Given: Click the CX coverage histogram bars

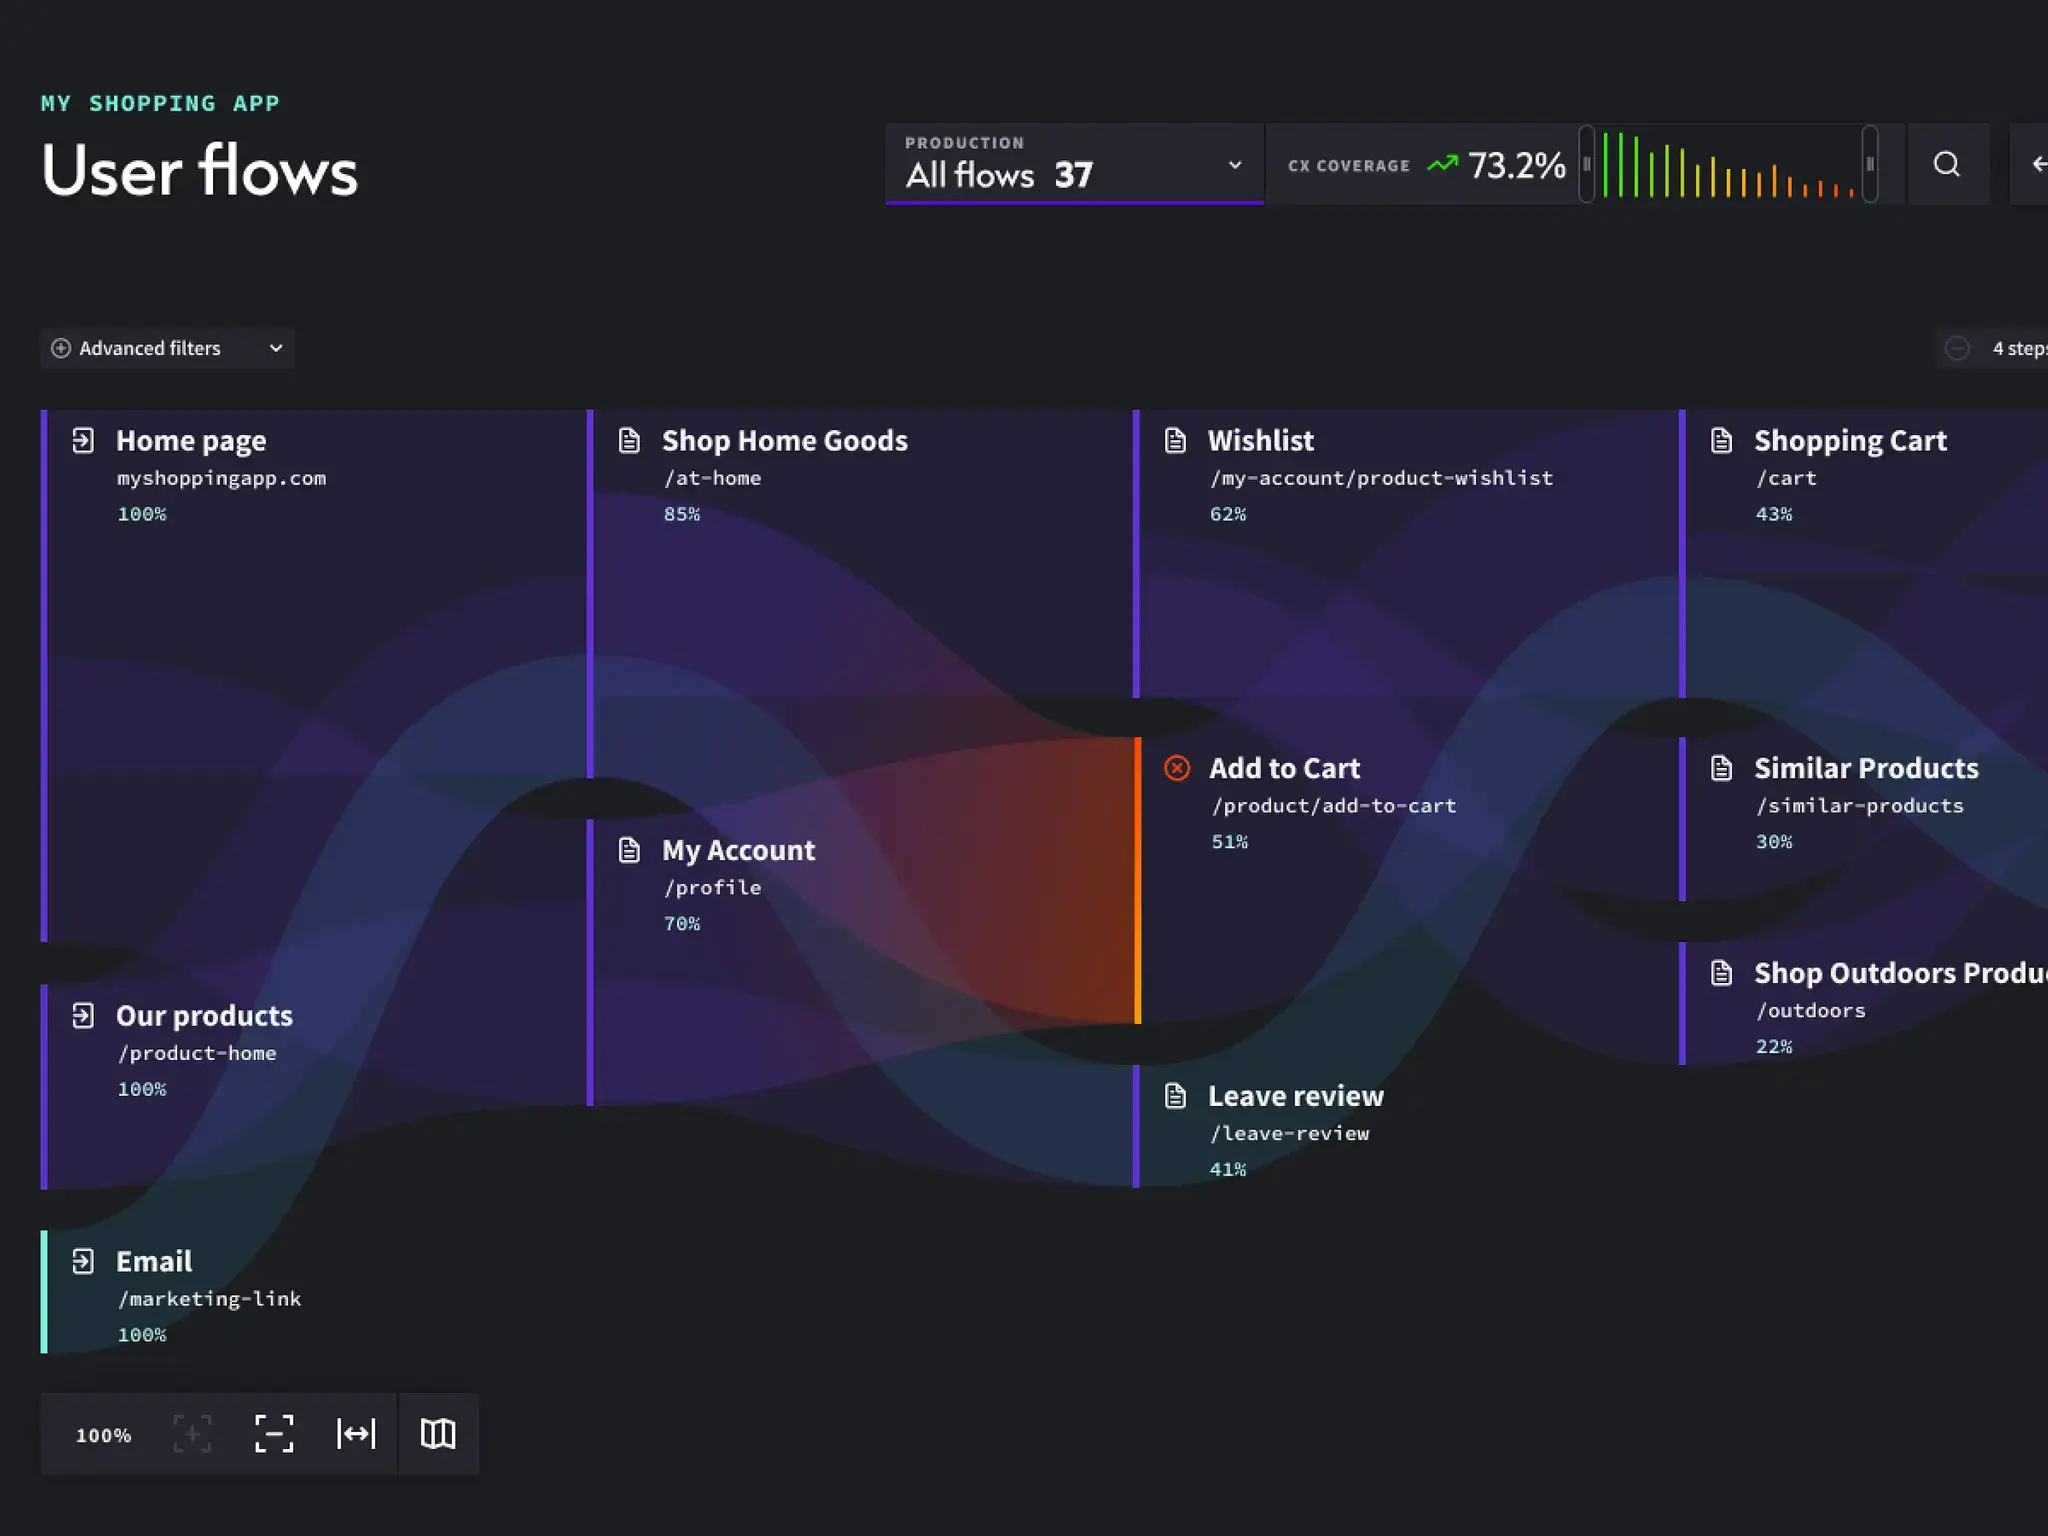Looking at the screenshot, I should (x=1728, y=165).
